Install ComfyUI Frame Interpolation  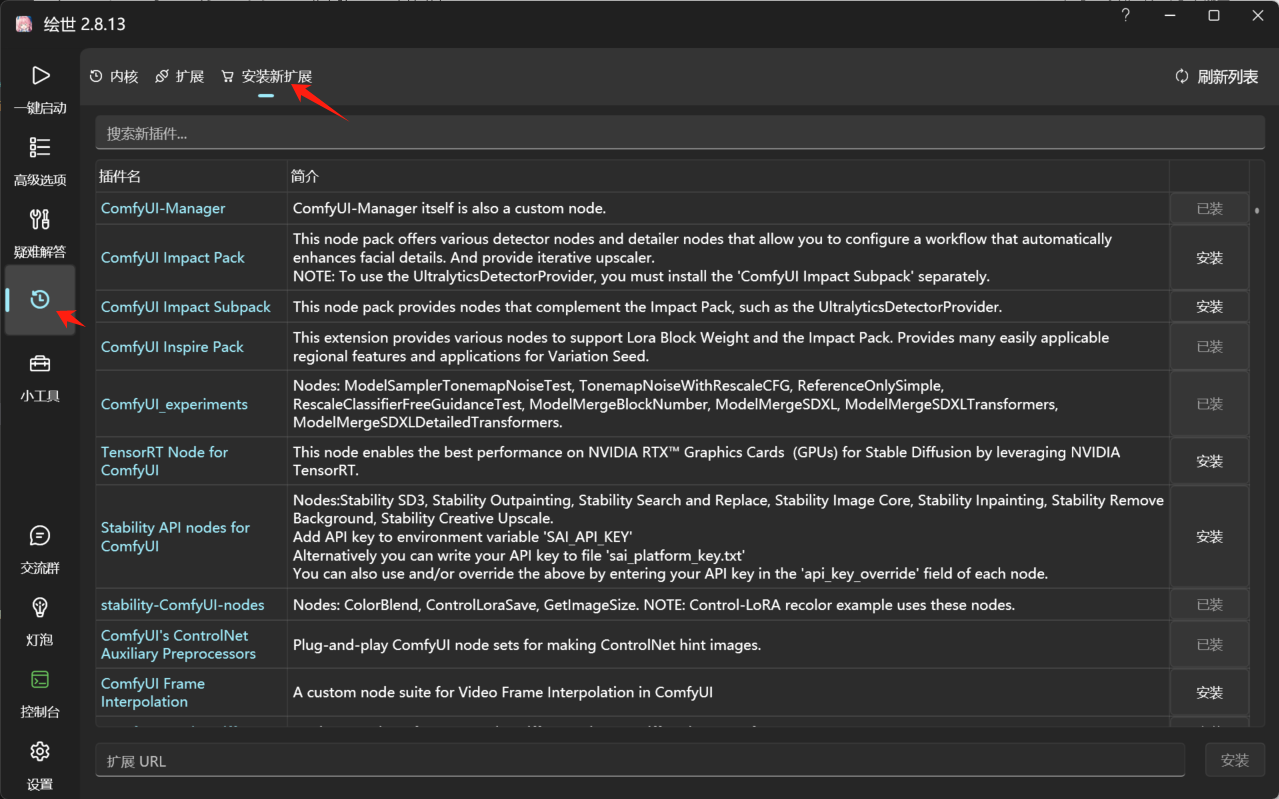pyautogui.click(x=1210, y=692)
